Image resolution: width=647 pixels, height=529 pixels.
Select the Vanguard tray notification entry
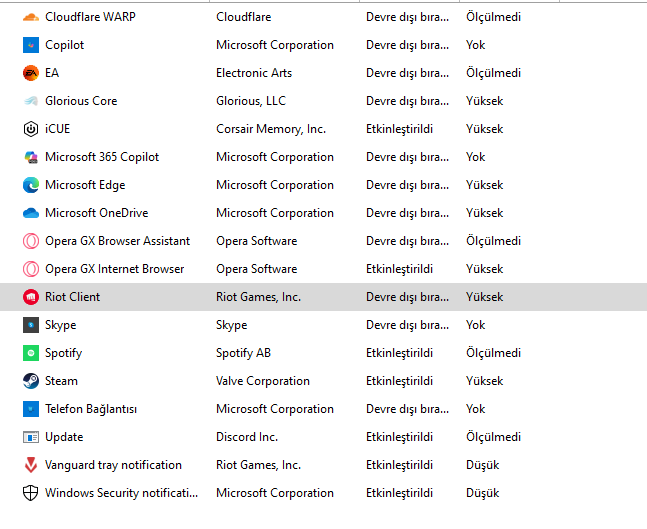coord(113,465)
